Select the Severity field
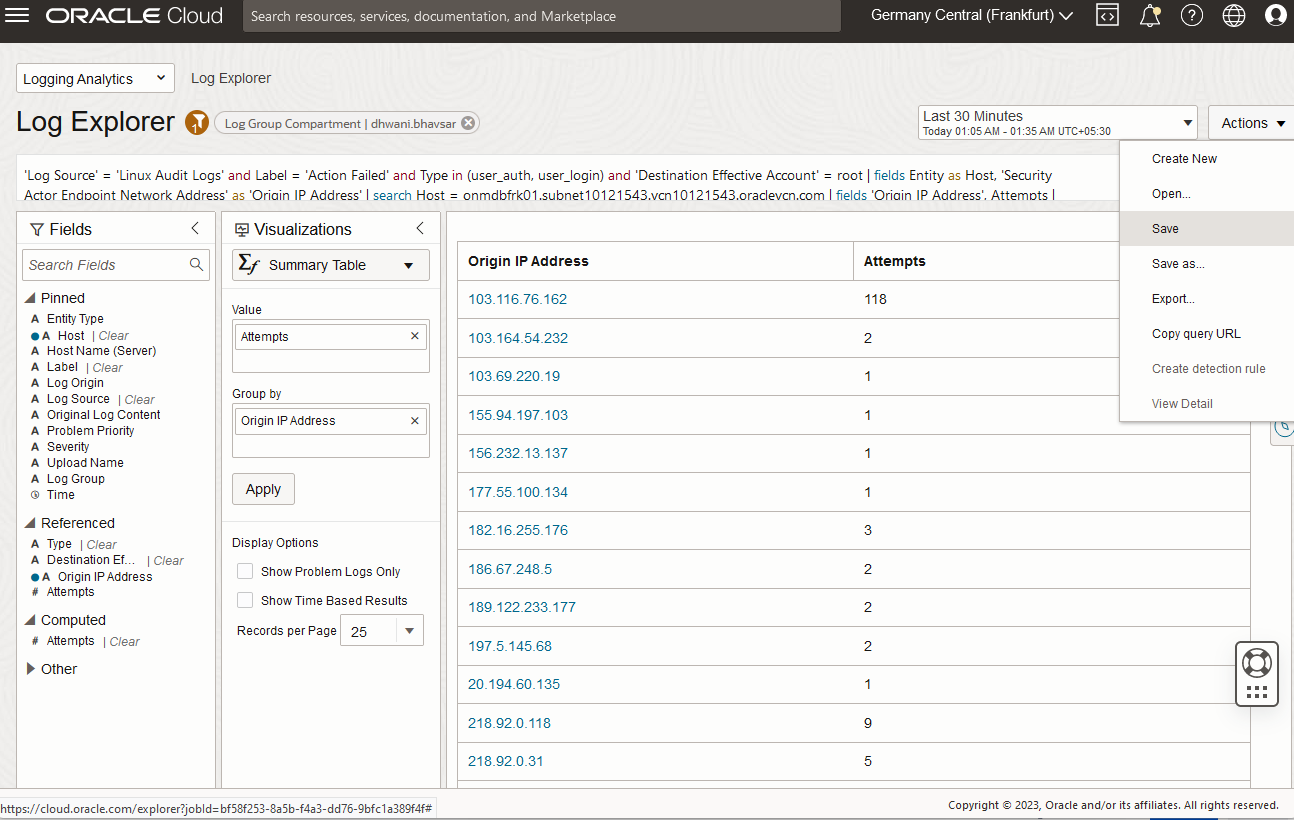1294x820 pixels. point(68,447)
